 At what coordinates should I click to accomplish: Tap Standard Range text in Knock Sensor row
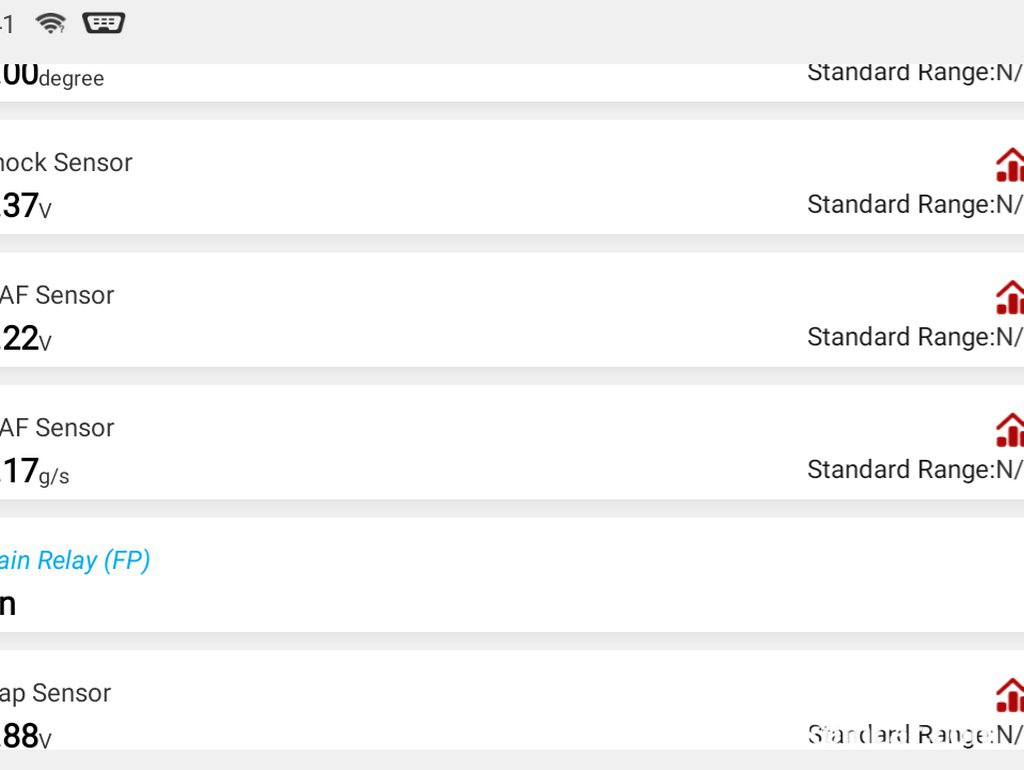(x=916, y=204)
